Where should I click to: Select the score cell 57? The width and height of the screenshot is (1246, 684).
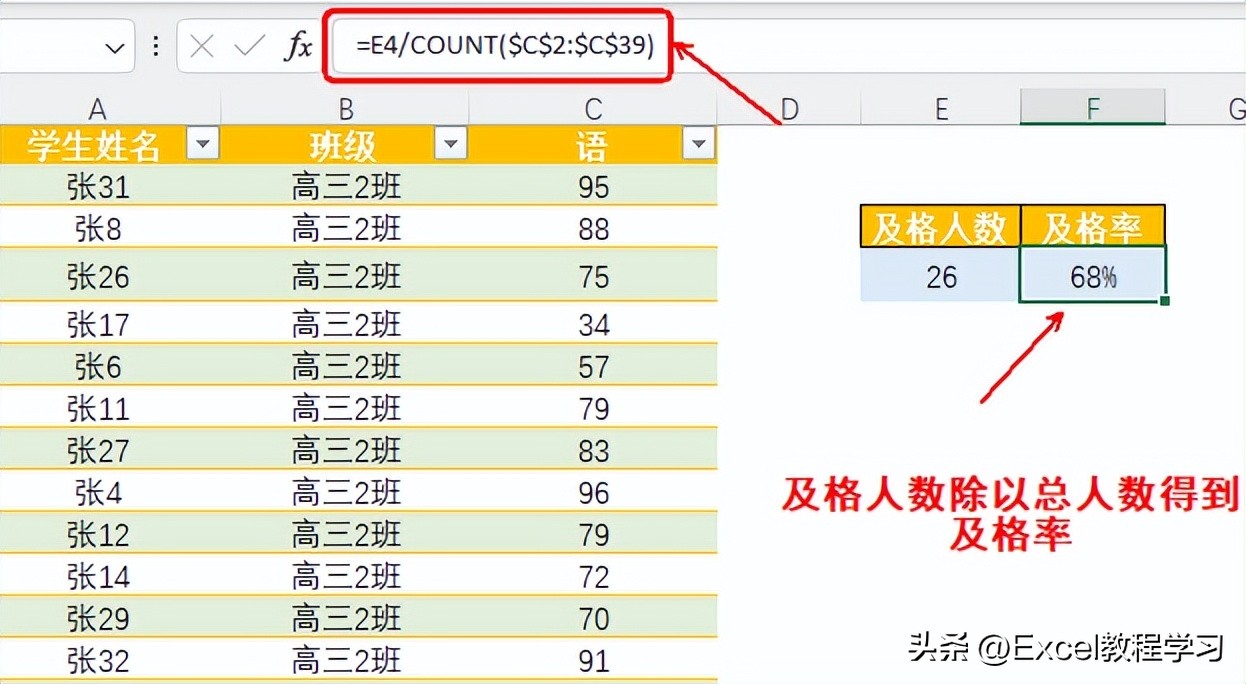point(594,366)
